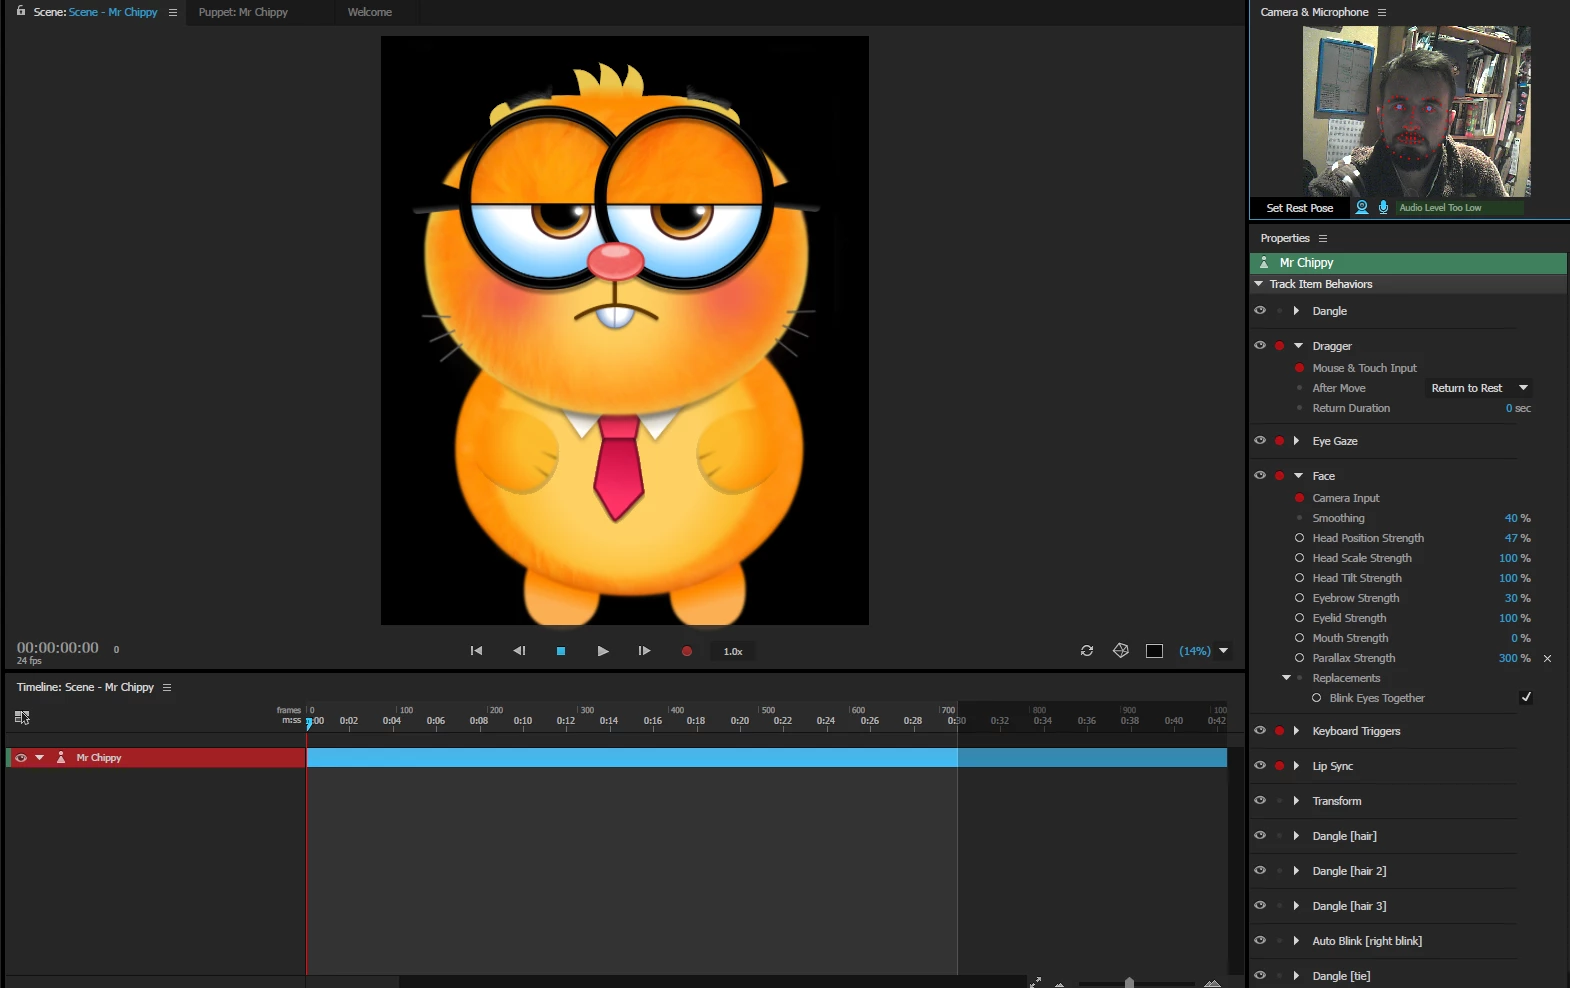
Task: Open the After Move Return to Rest dropdown
Action: 1479,388
